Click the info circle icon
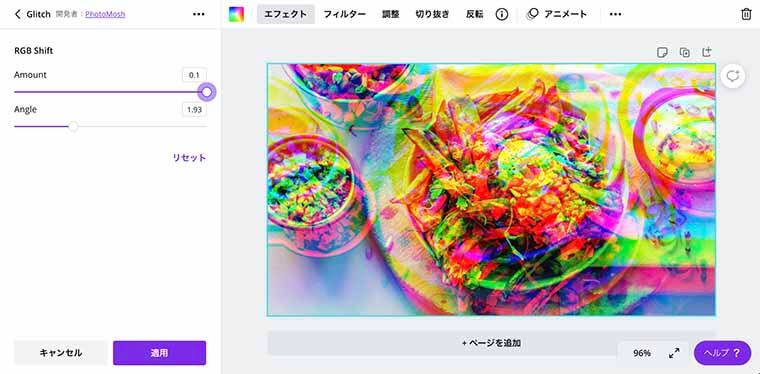Viewport: 760px width, 374px height. (x=502, y=14)
